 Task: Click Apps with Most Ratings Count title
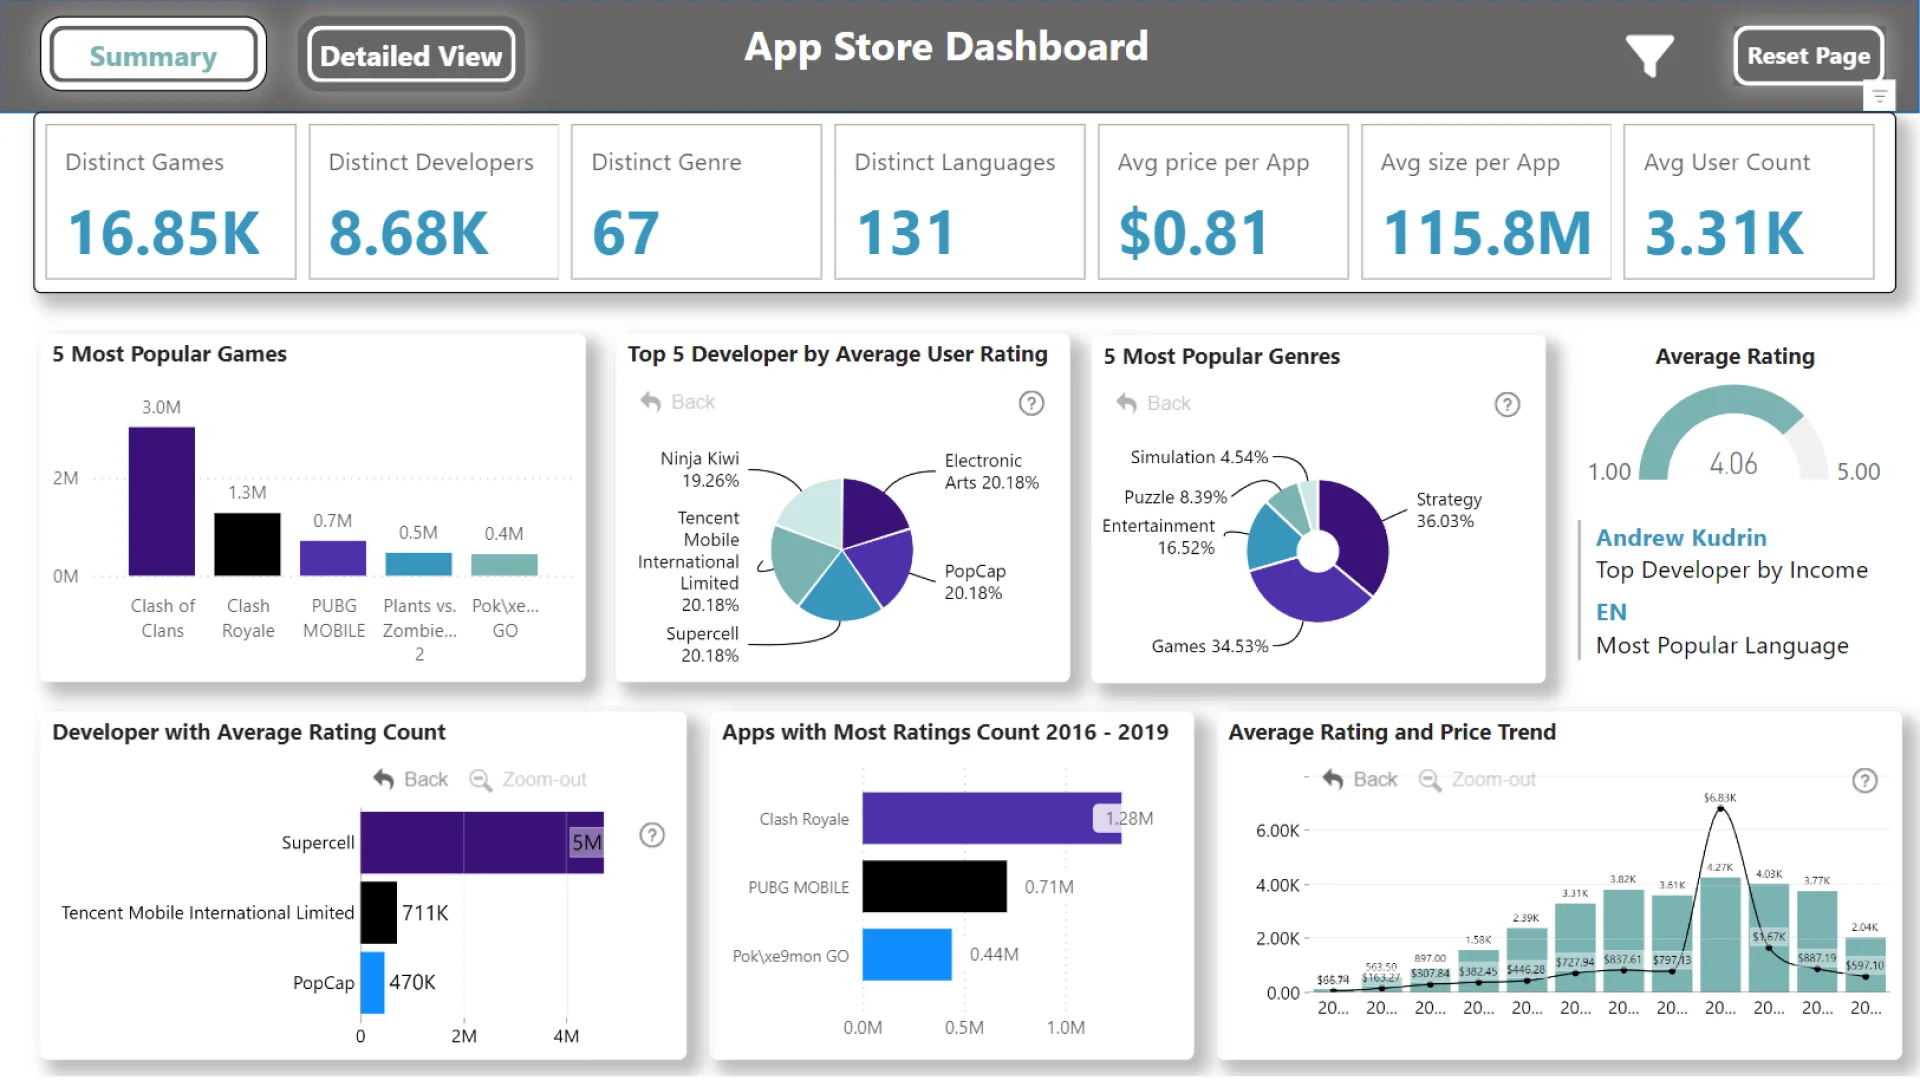(945, 732)
